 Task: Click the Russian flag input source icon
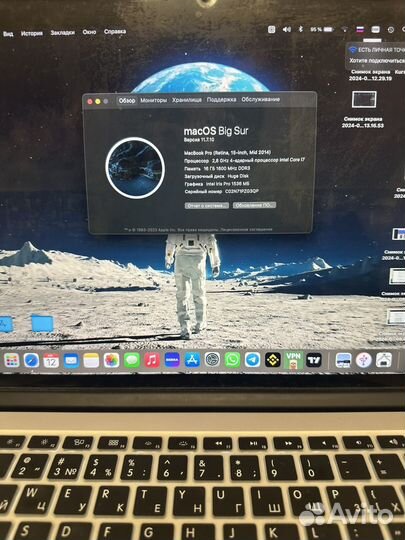click(360, 30)
